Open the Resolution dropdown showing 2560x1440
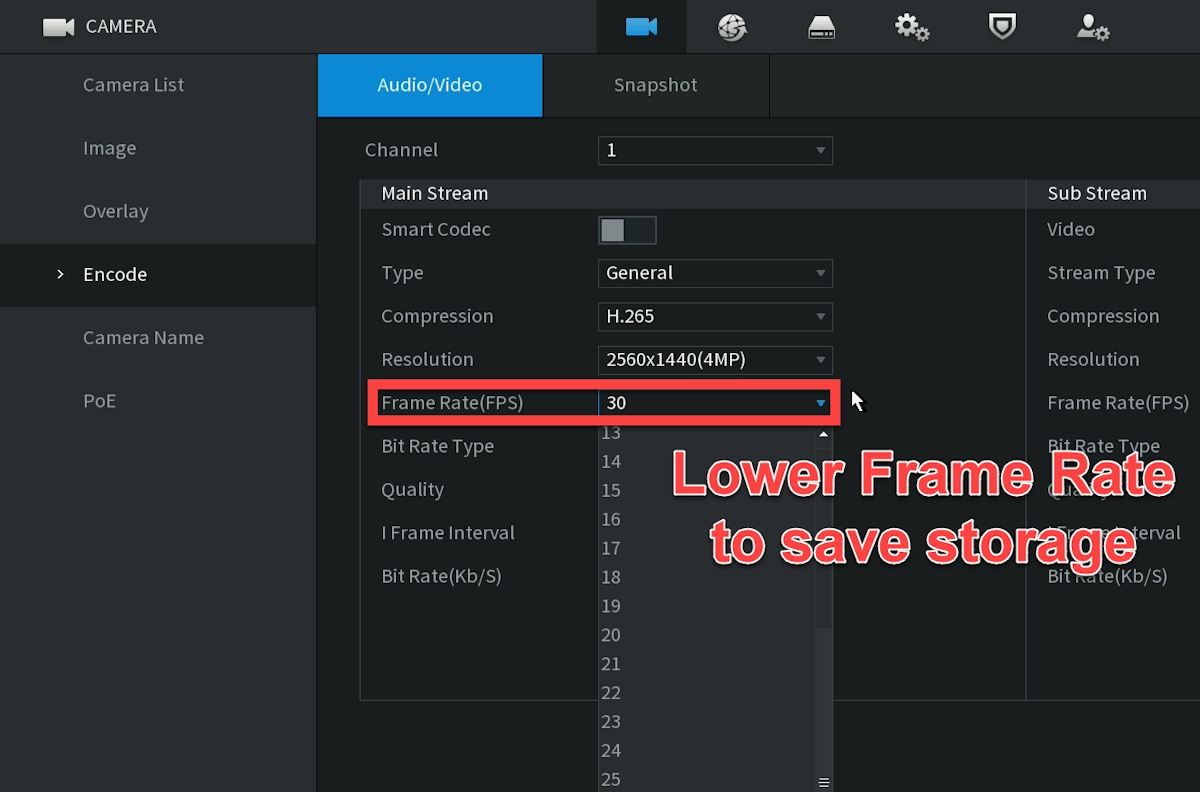Screen dimensions: 1200x792 (x=715, y=360)
